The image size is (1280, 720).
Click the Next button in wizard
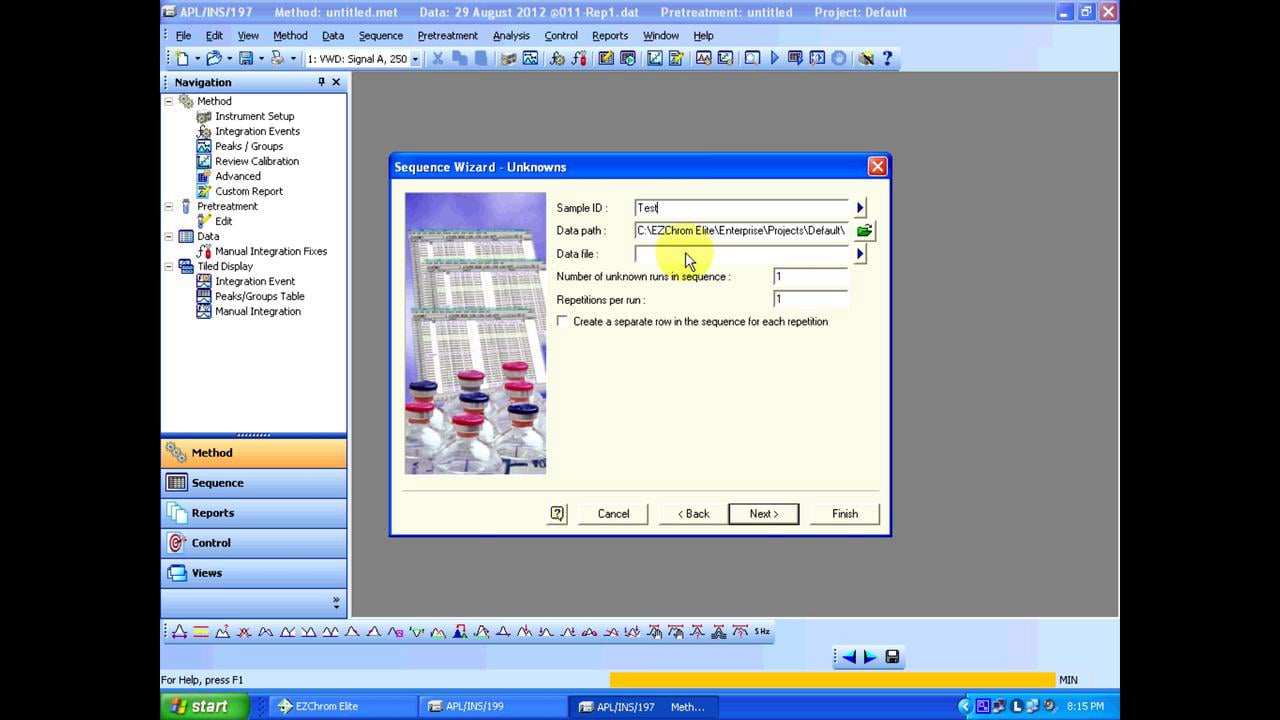[x=764, y=514]
